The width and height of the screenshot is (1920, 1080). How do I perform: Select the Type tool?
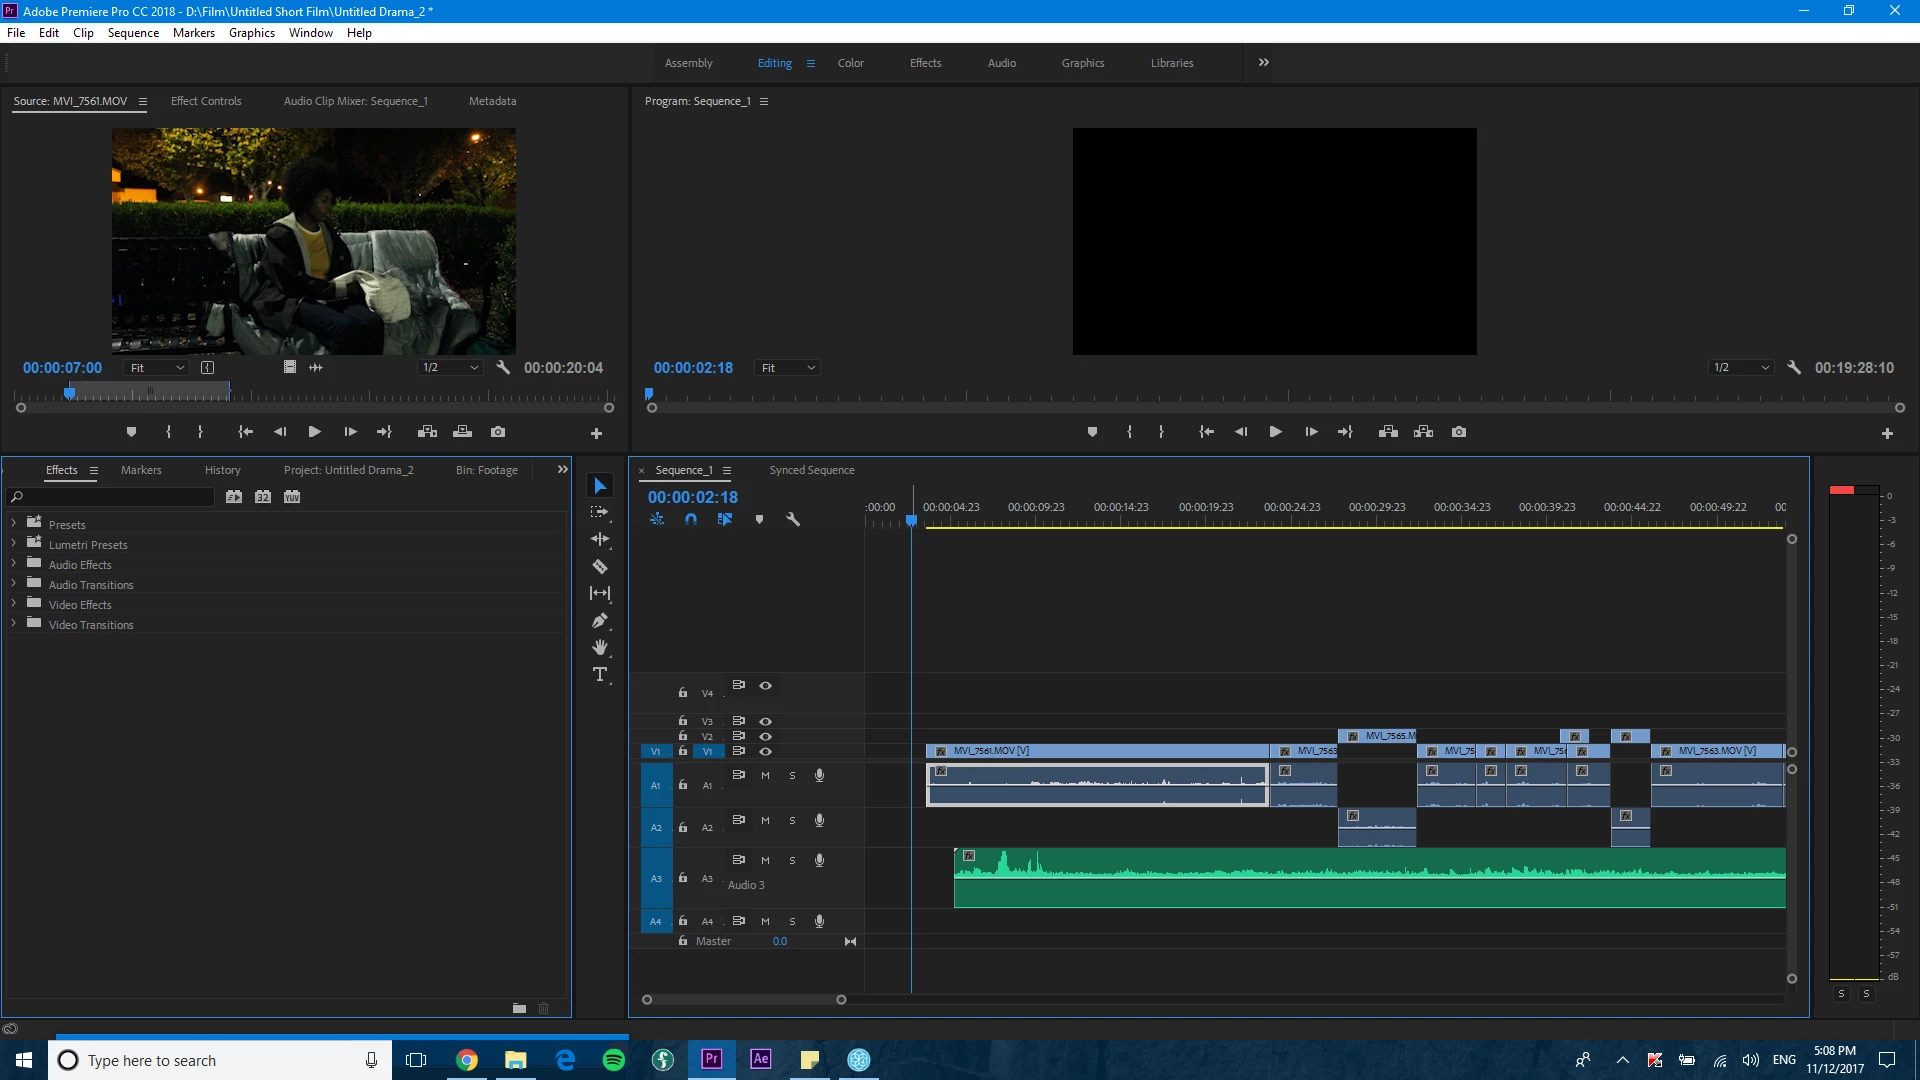600,674
